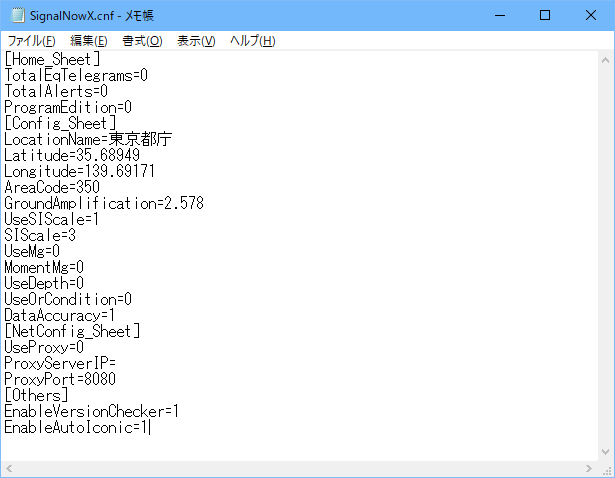Click the EnableVersionChecker=1 line
This screenshot has height=478, width=615.
click(x=91, y=411)
